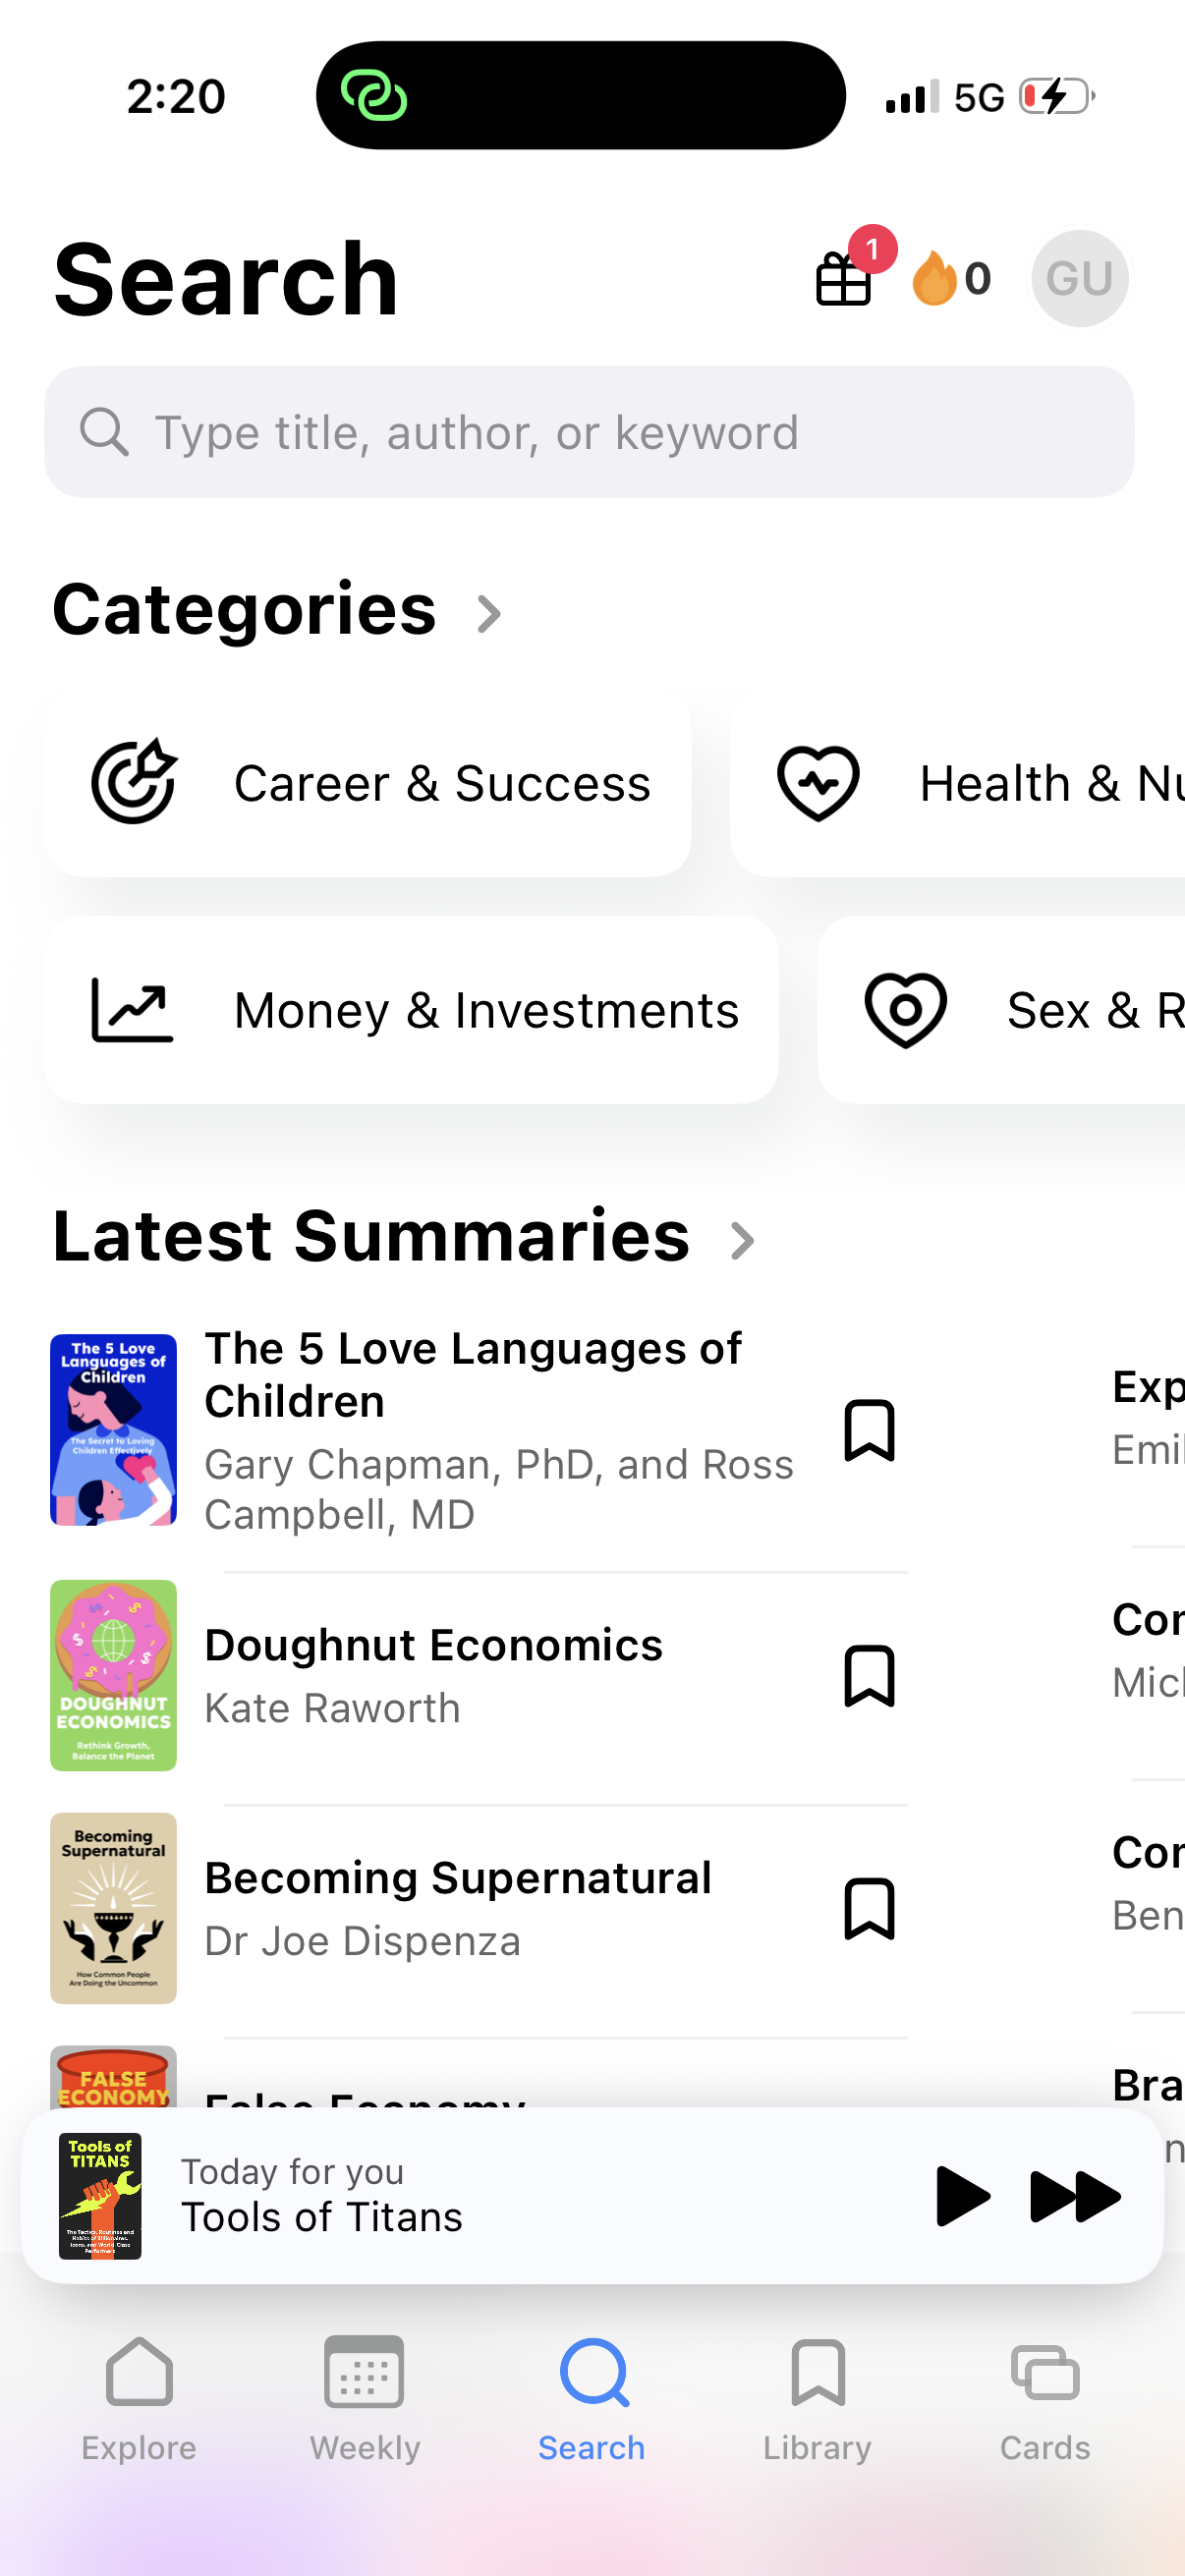Bookmark The 5 Love Languages of Children
Image resolution: width=1185 pixels, height=2576 pixels.
(x=869, y=1430)
